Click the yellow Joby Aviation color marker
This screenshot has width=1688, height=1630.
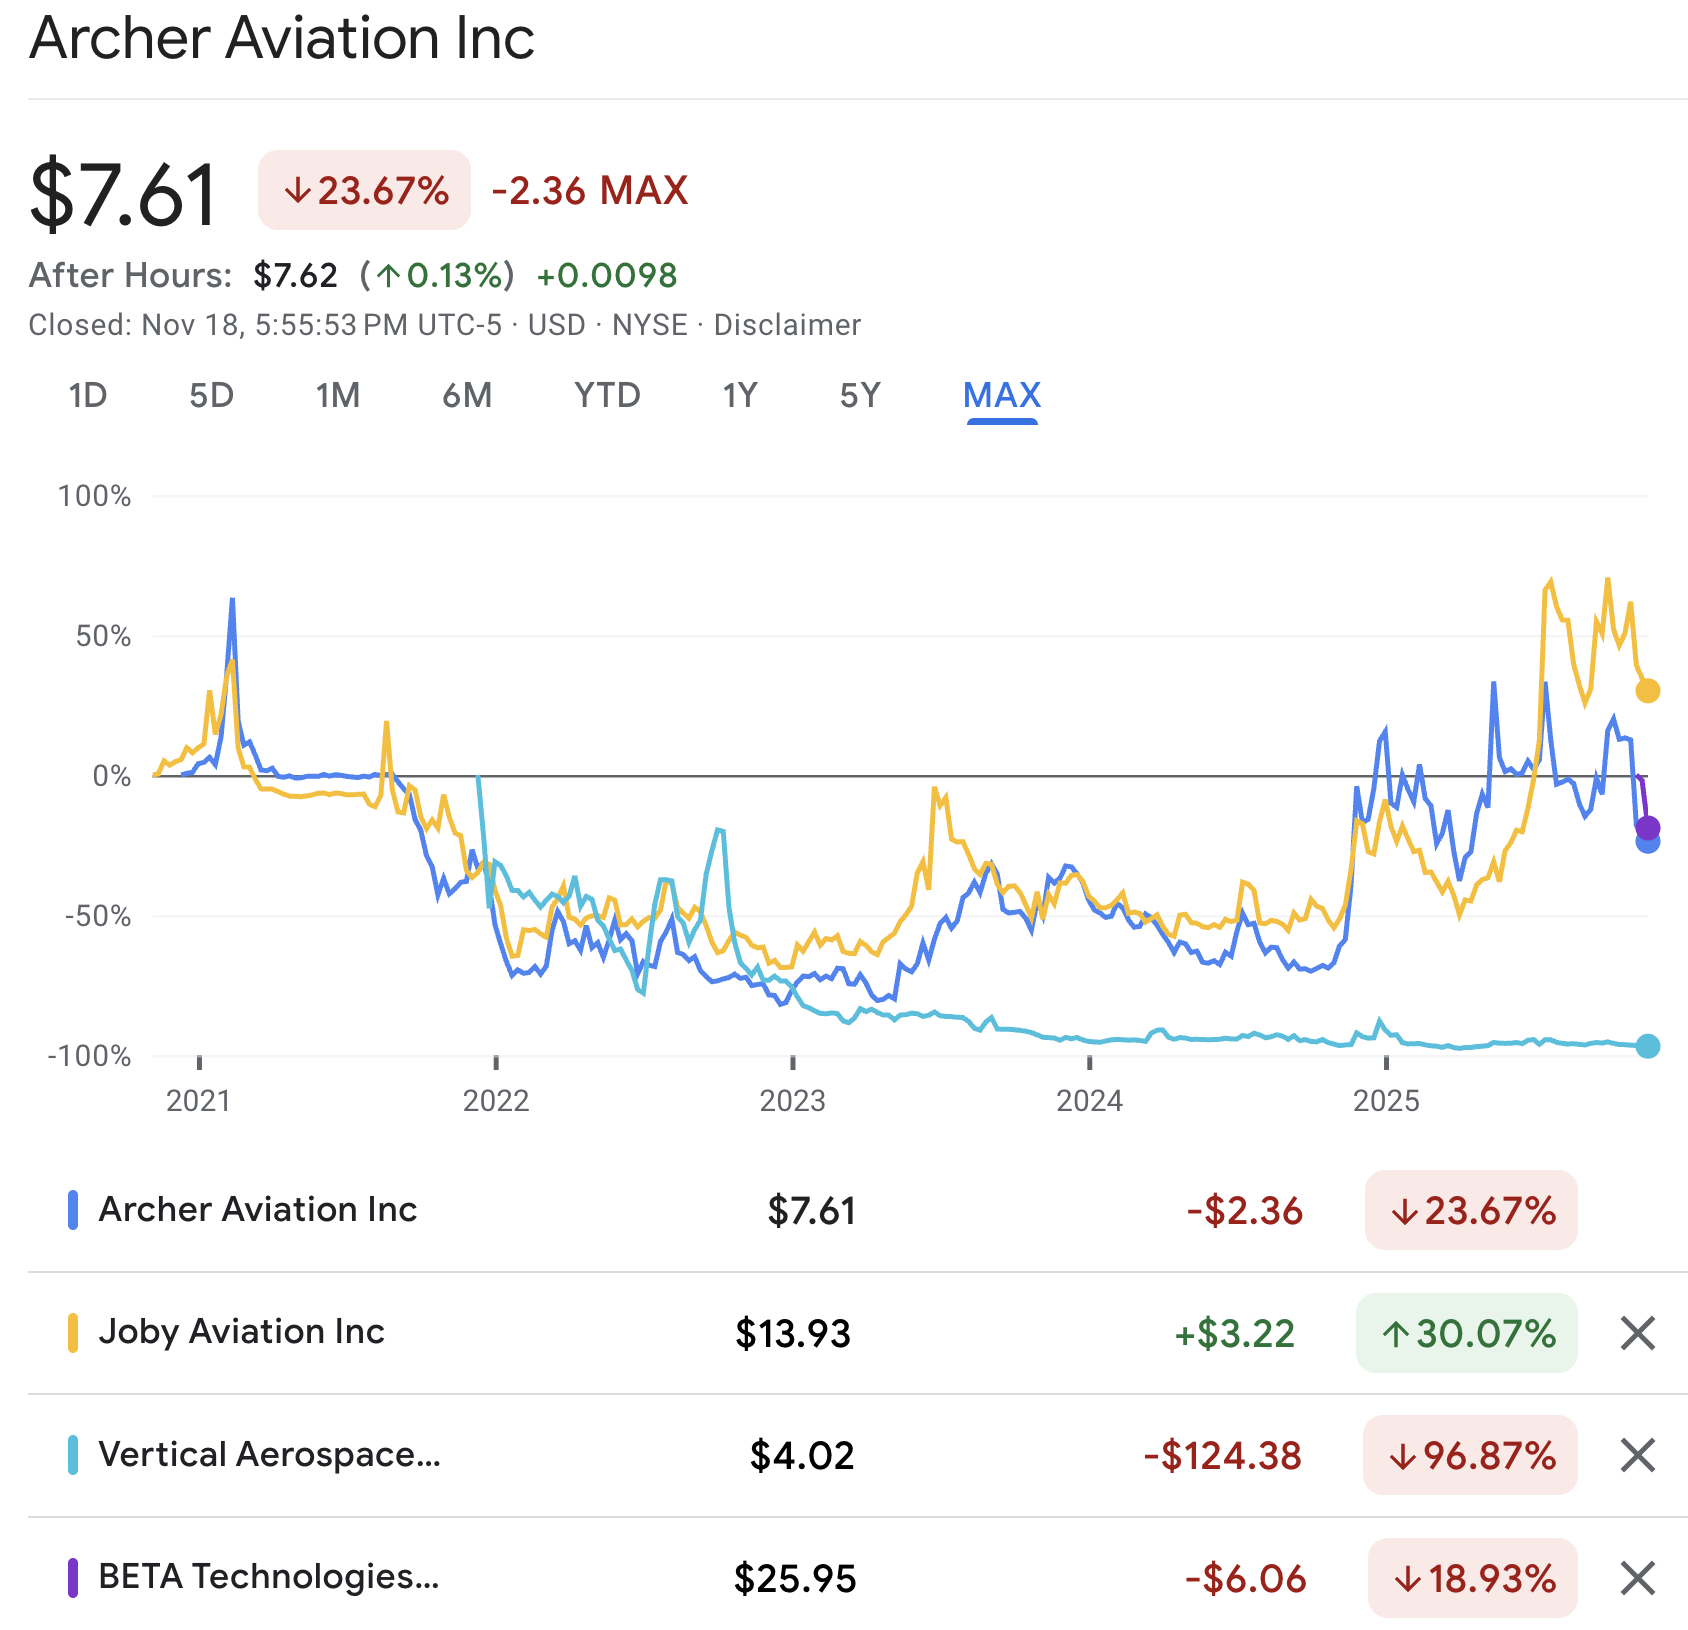(x=71, y=1333)
